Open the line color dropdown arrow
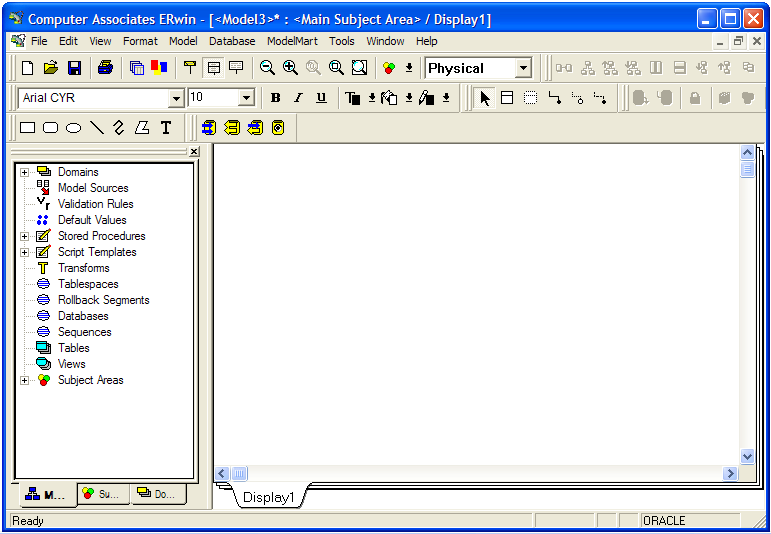Image resolution: width=771 pixels, height=534 pixels. tap(445, 98)
